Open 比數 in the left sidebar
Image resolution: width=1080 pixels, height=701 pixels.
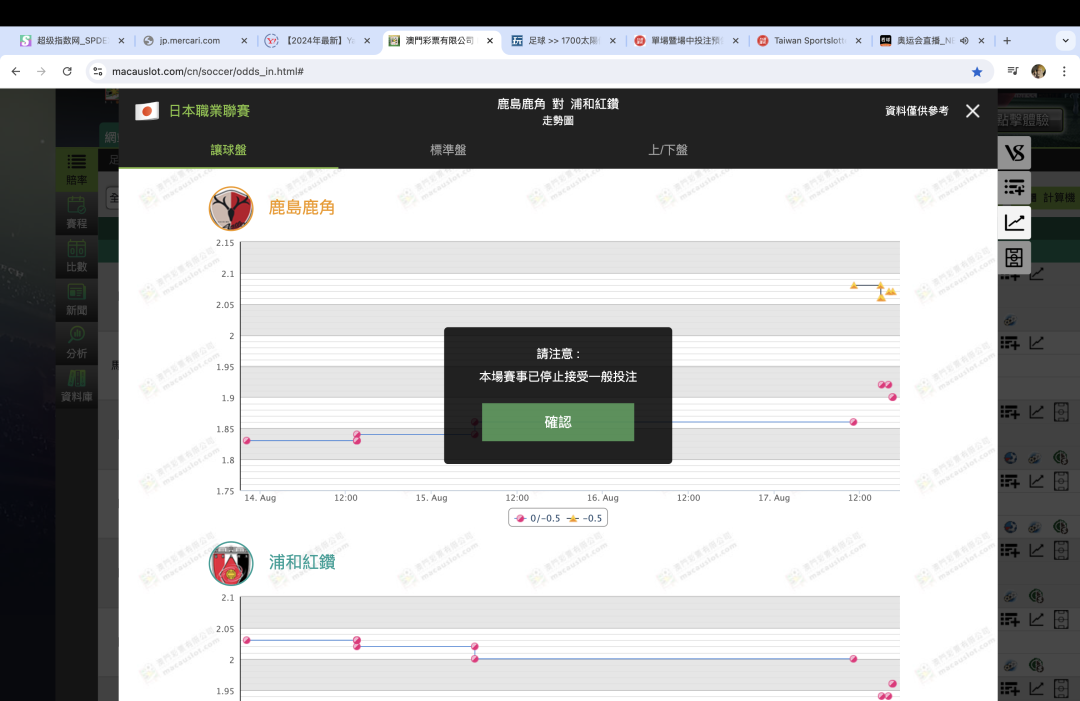pyautogui.click(x=76, y=256)
